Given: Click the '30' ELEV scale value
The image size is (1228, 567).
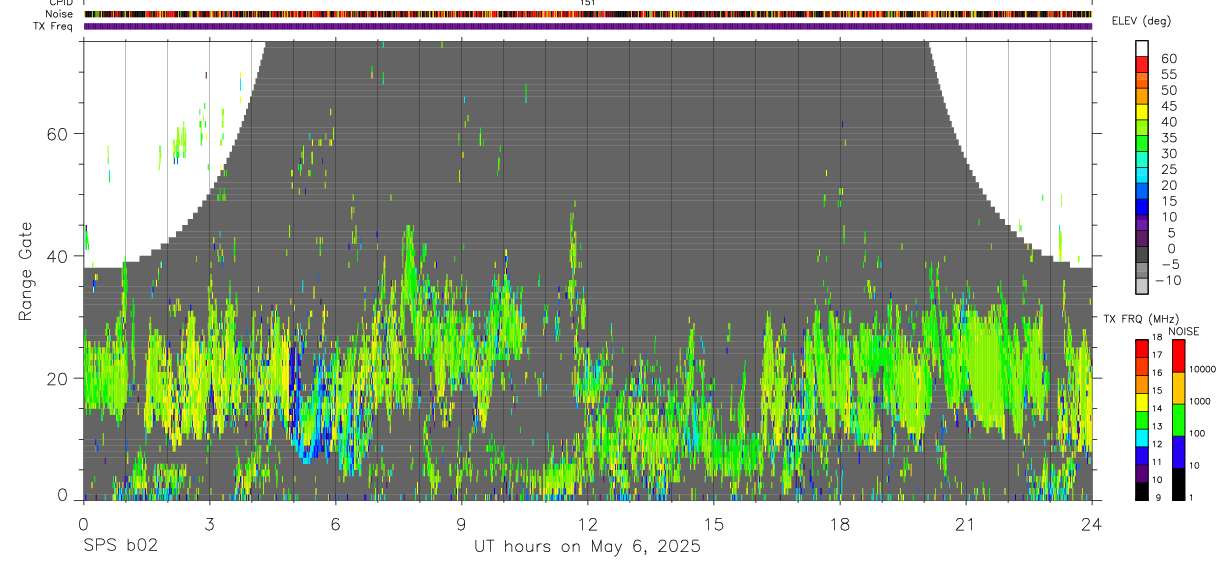Looking at the screenshot, I should point(1169,154).
